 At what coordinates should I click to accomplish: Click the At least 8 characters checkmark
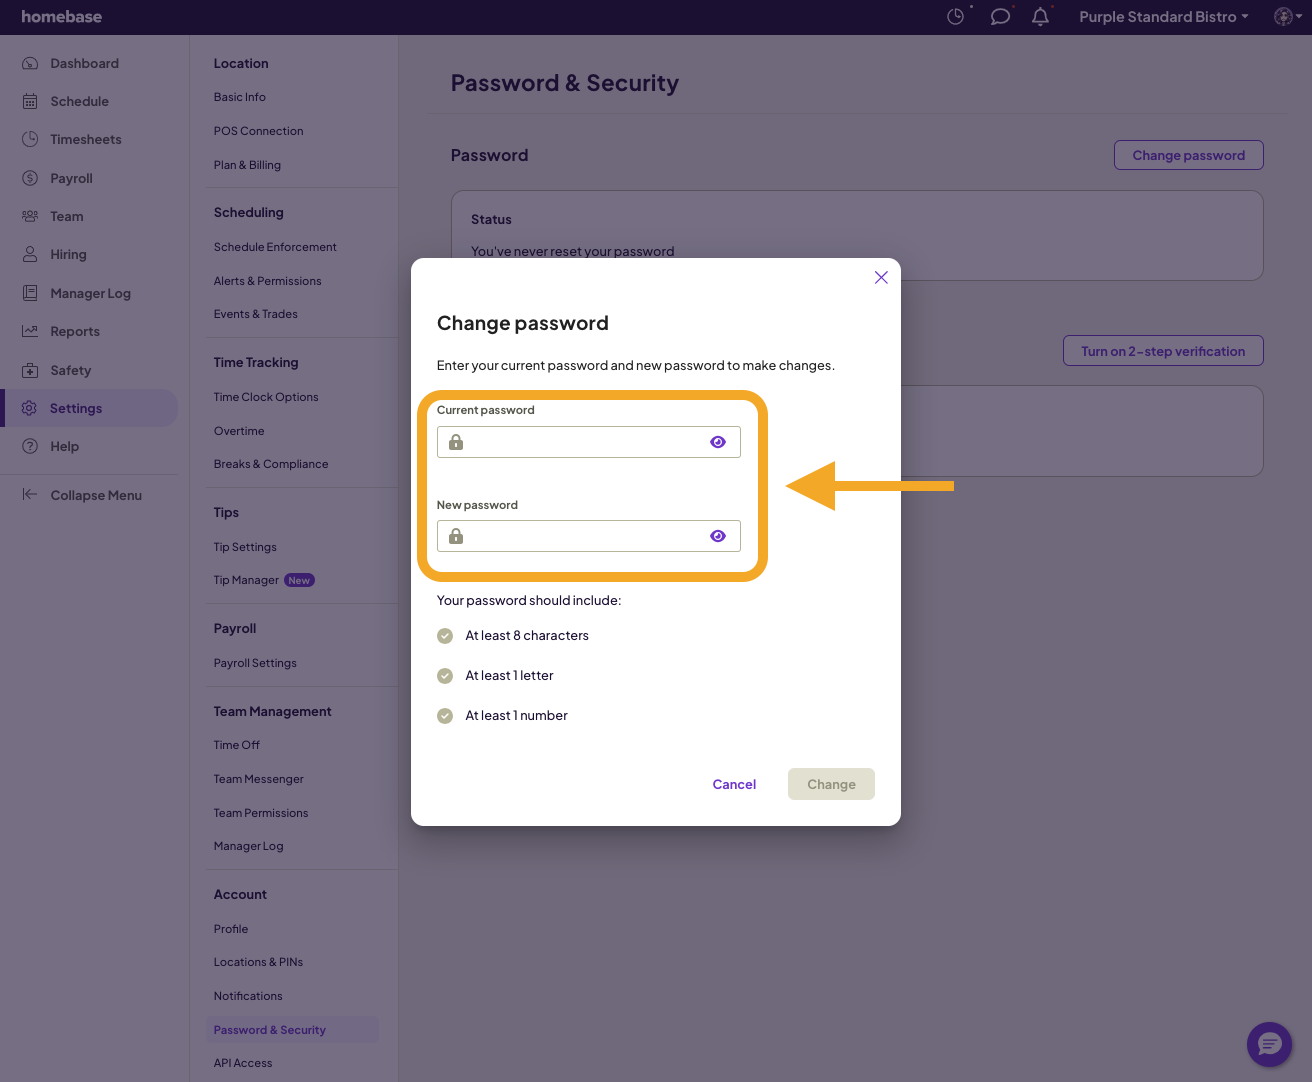pyautogui.click(x=445, y=636)
